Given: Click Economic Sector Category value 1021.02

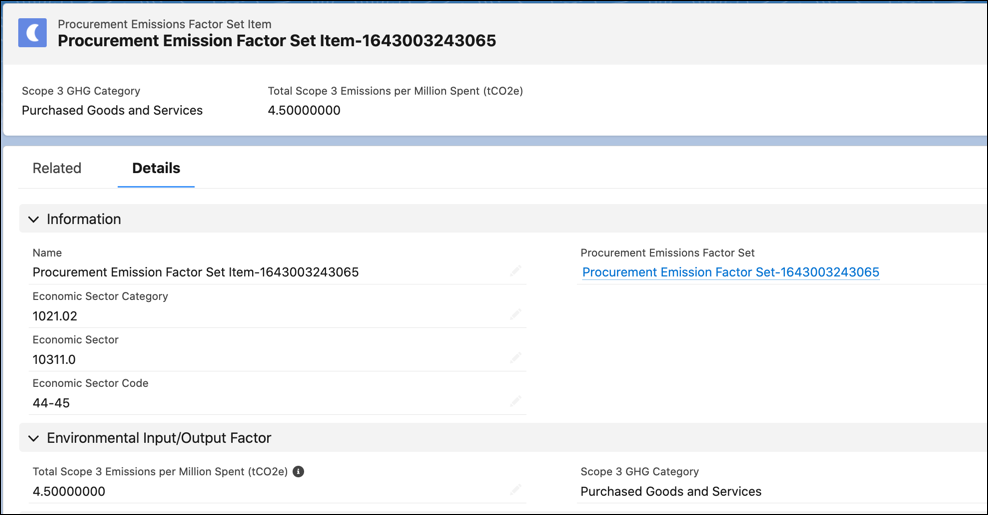Looking at the screenshot, I should click(x=55, y=316).
